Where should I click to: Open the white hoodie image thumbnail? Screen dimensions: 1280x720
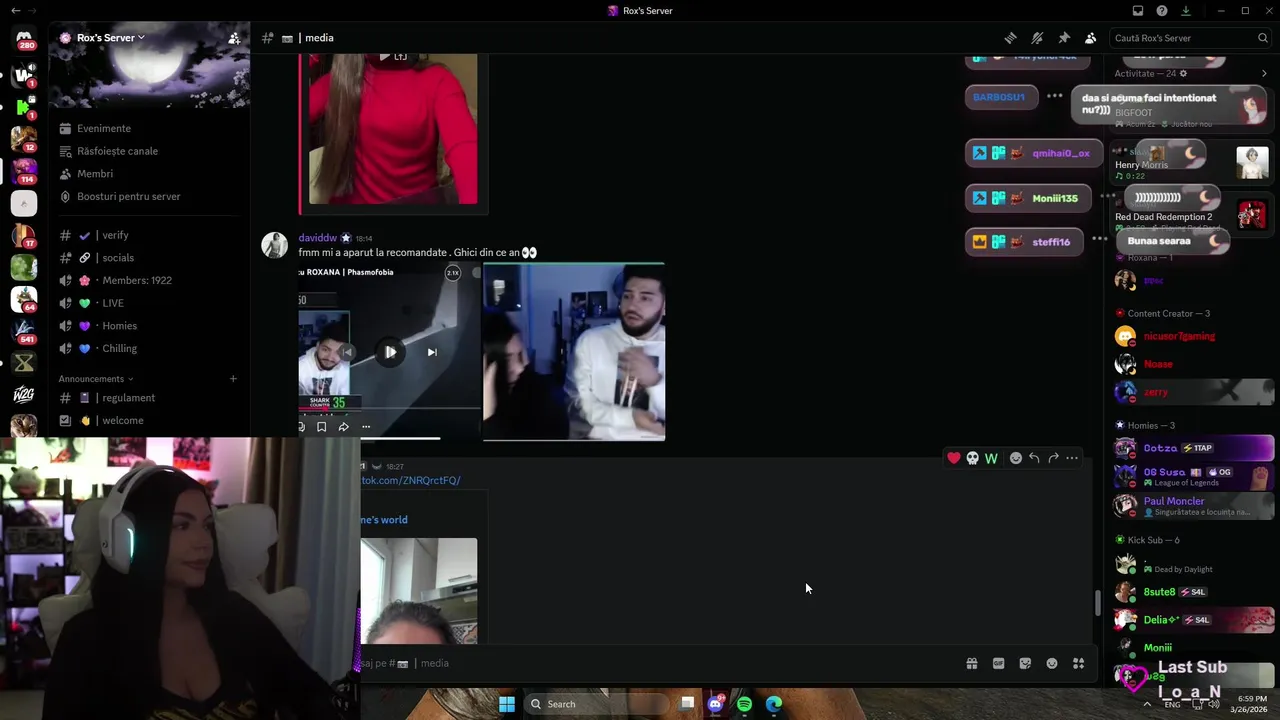coord(574,352)
